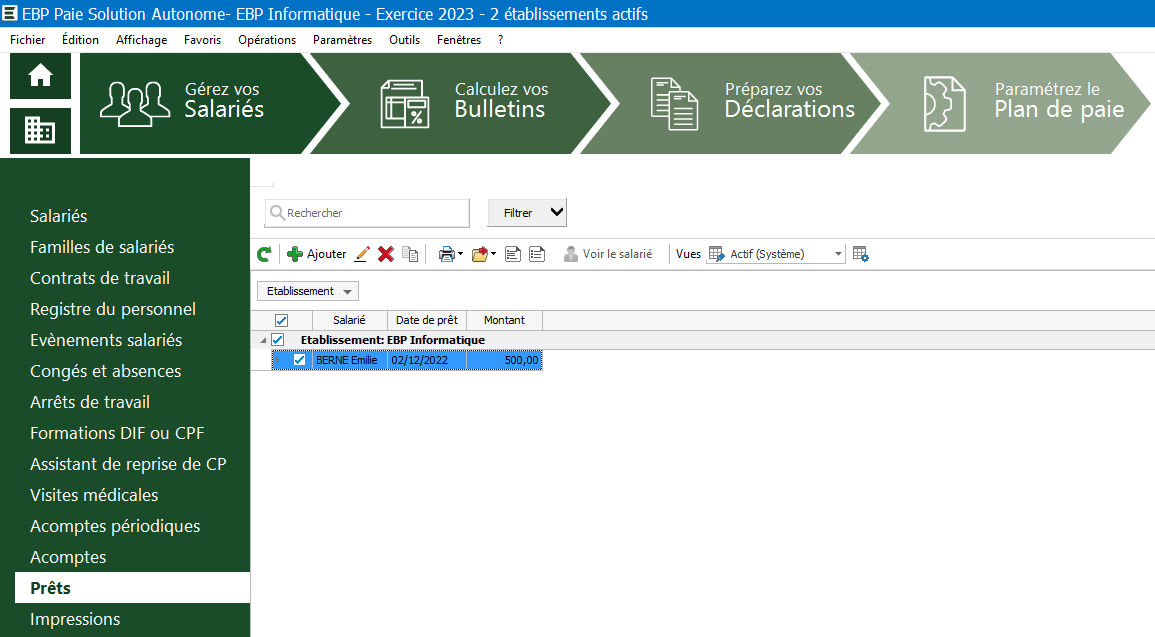
Task: Click the Plan de paie gear-document icon
Action: pos(944,104)
